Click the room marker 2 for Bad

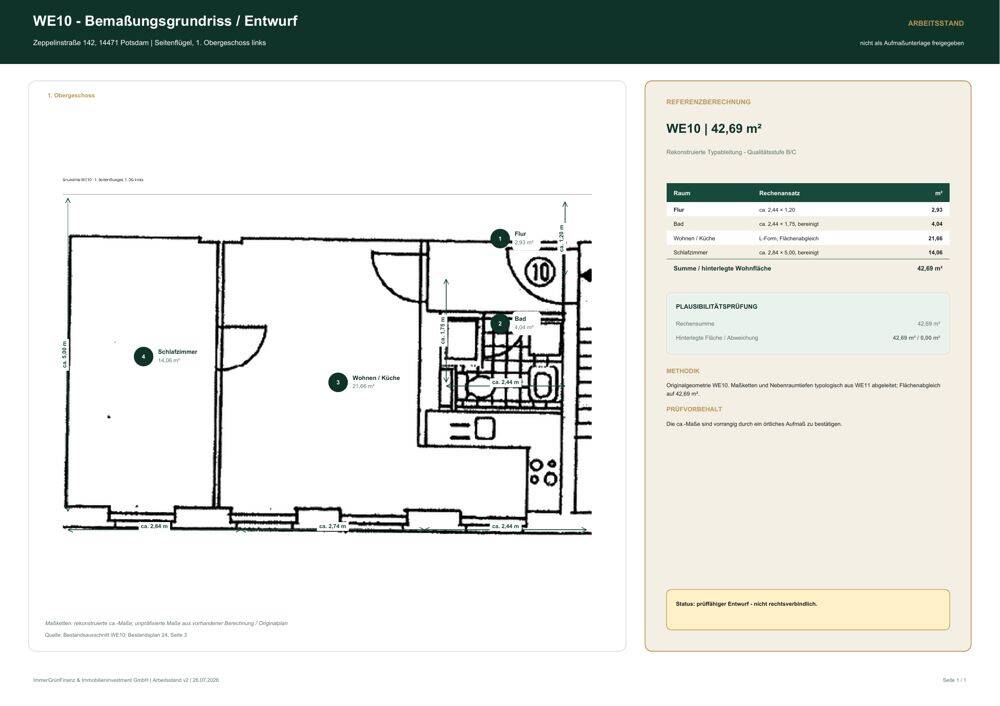[500, 324]
